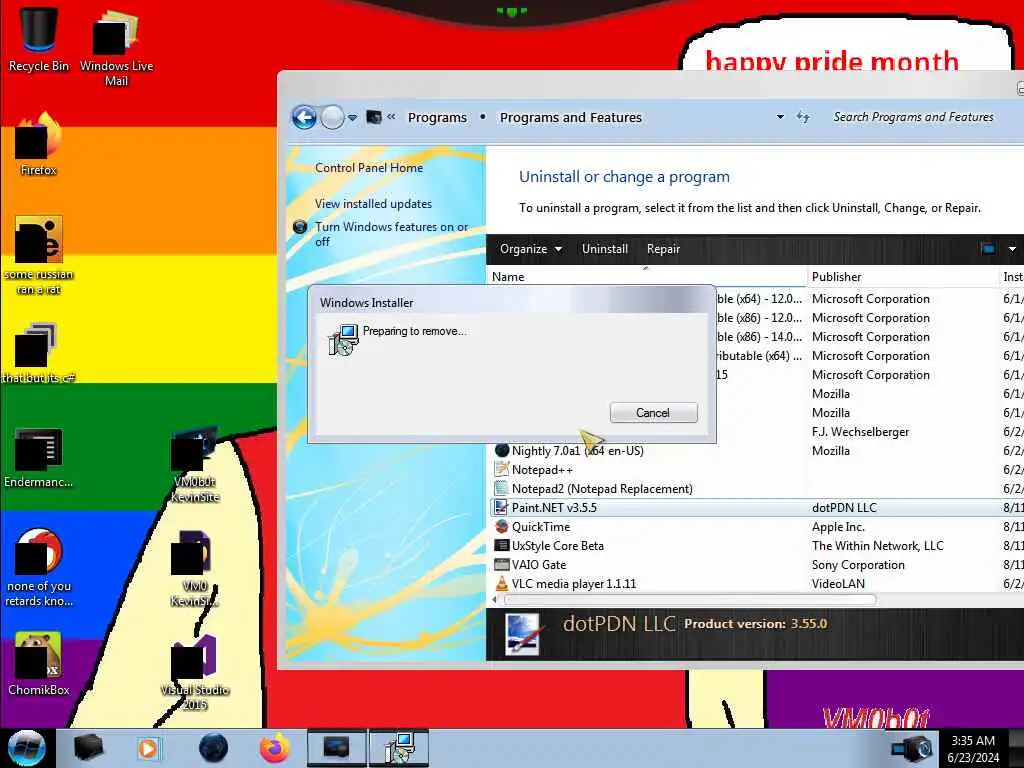
Task: Open 'none of you retards kno...' desktop icon
Action: click(38, 567)
